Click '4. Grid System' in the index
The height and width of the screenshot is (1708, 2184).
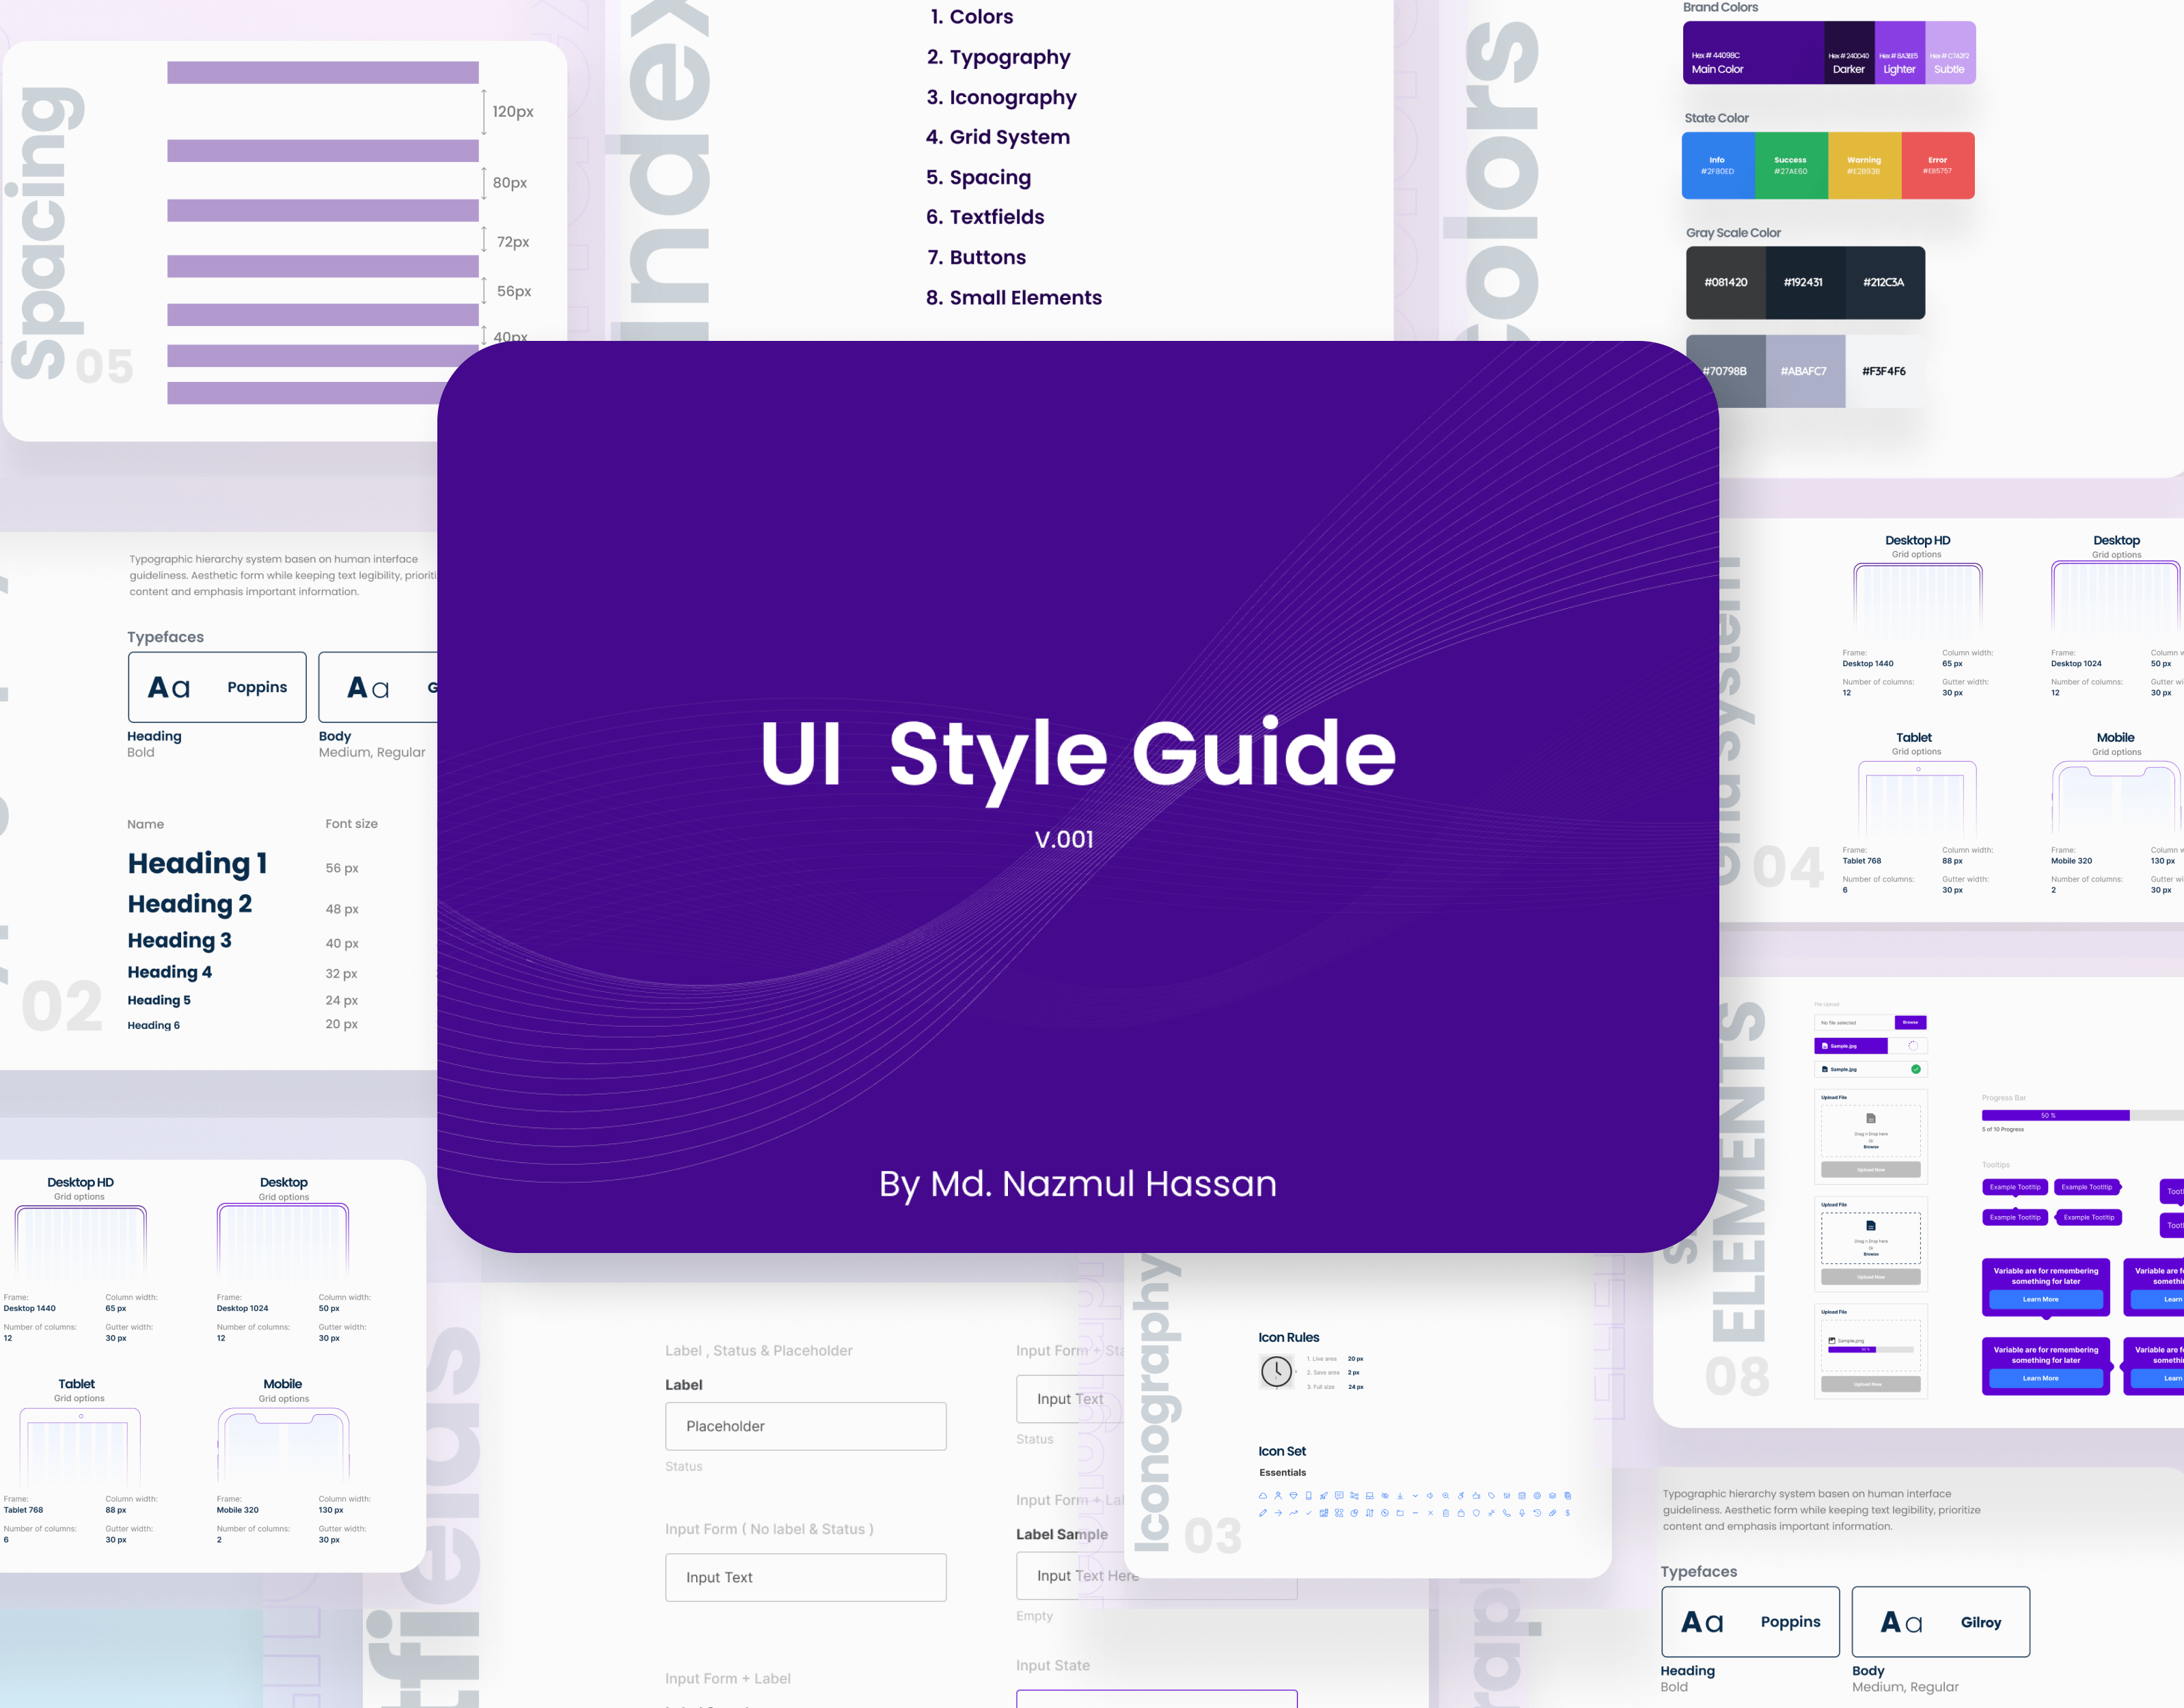pyautogui.click(x=998, y=137)
